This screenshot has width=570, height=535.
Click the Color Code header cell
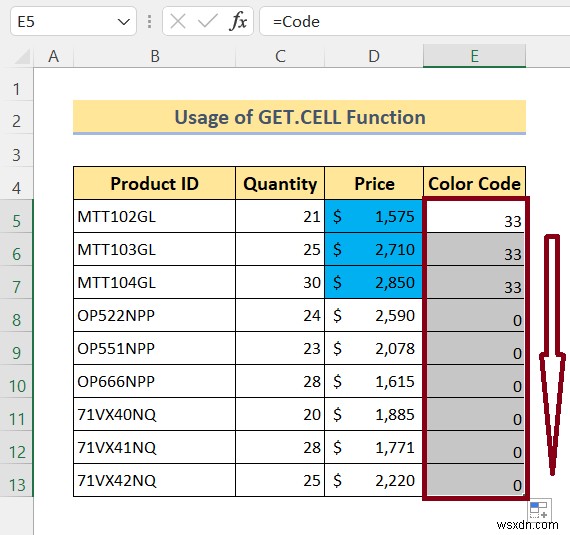click(x=474, y=183)
